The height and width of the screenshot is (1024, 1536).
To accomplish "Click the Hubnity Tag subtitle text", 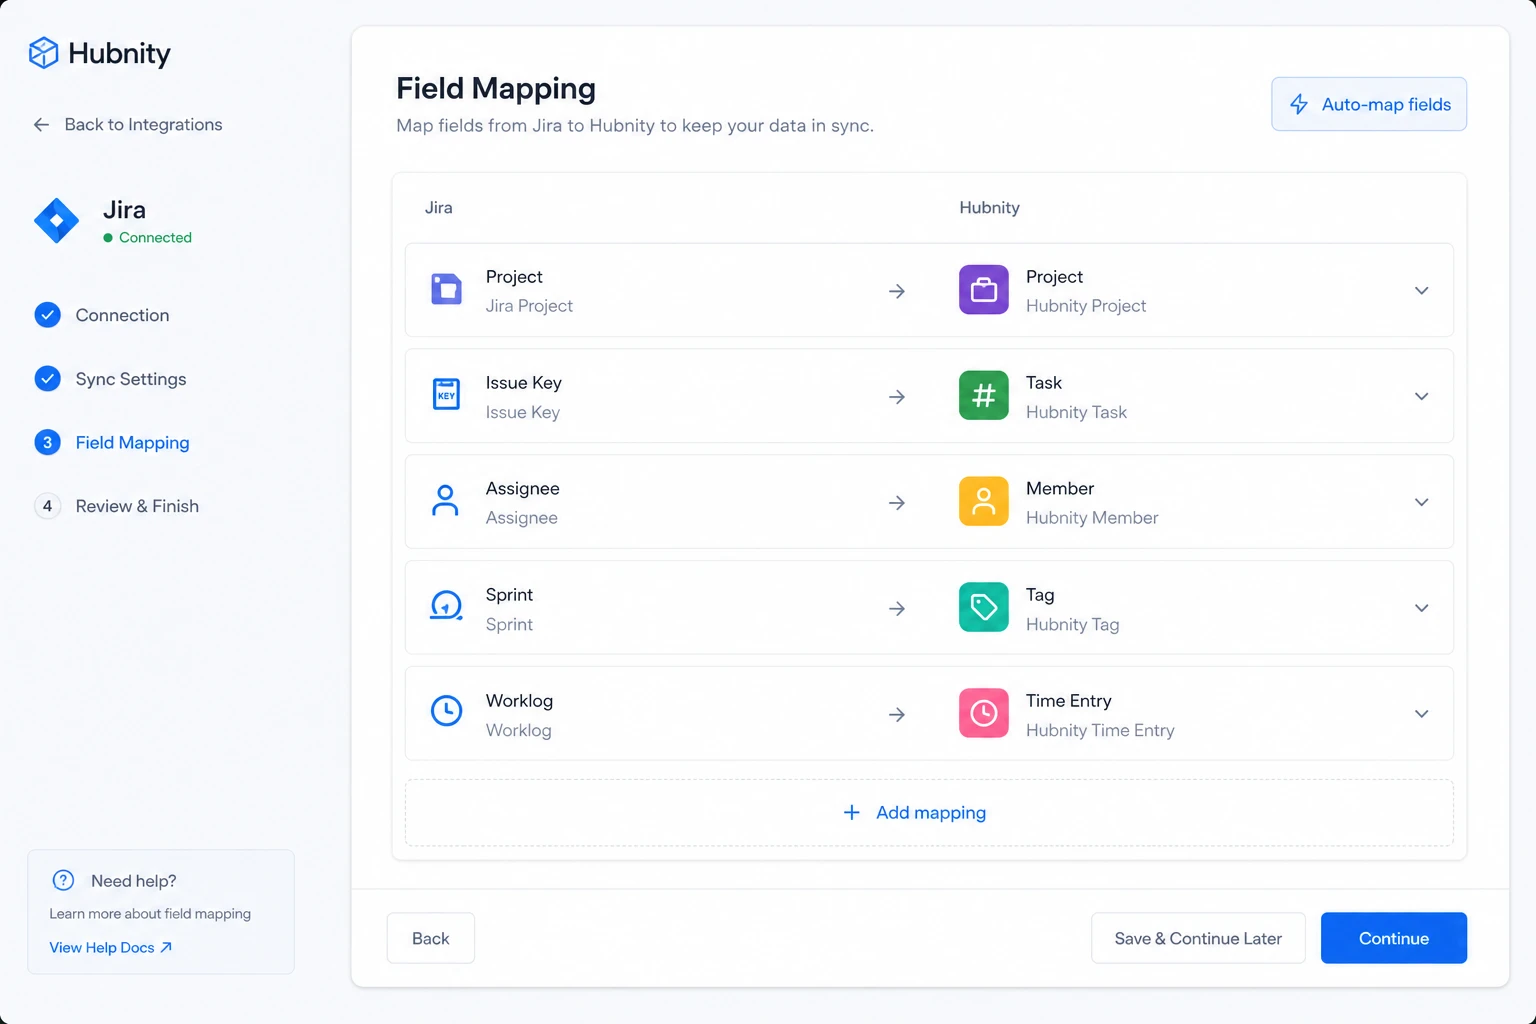I will coord(1072,624).
